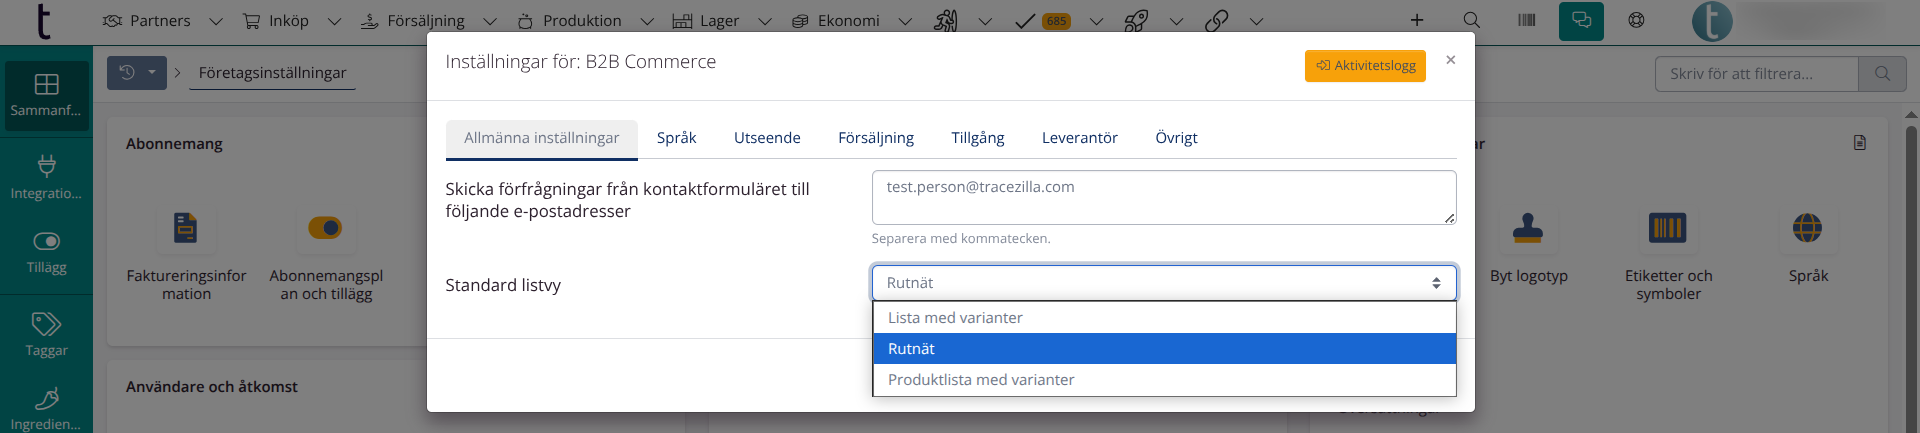Select the Allmänna inställningar tab
The width and height of the screenshot is (1920, 433).
pyautogui.click(x=542, y=139)
